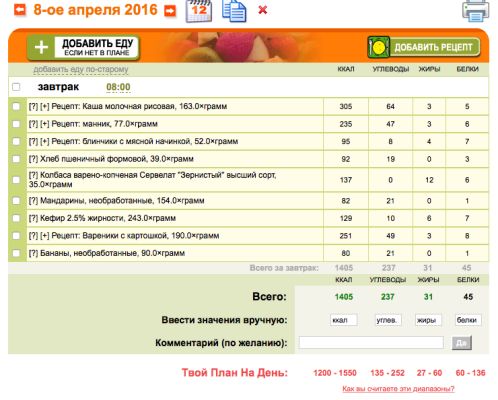Screen dimensions: 498x400
Task: Tick checkbox for Каша молочная рисовая
Action: 16,106
